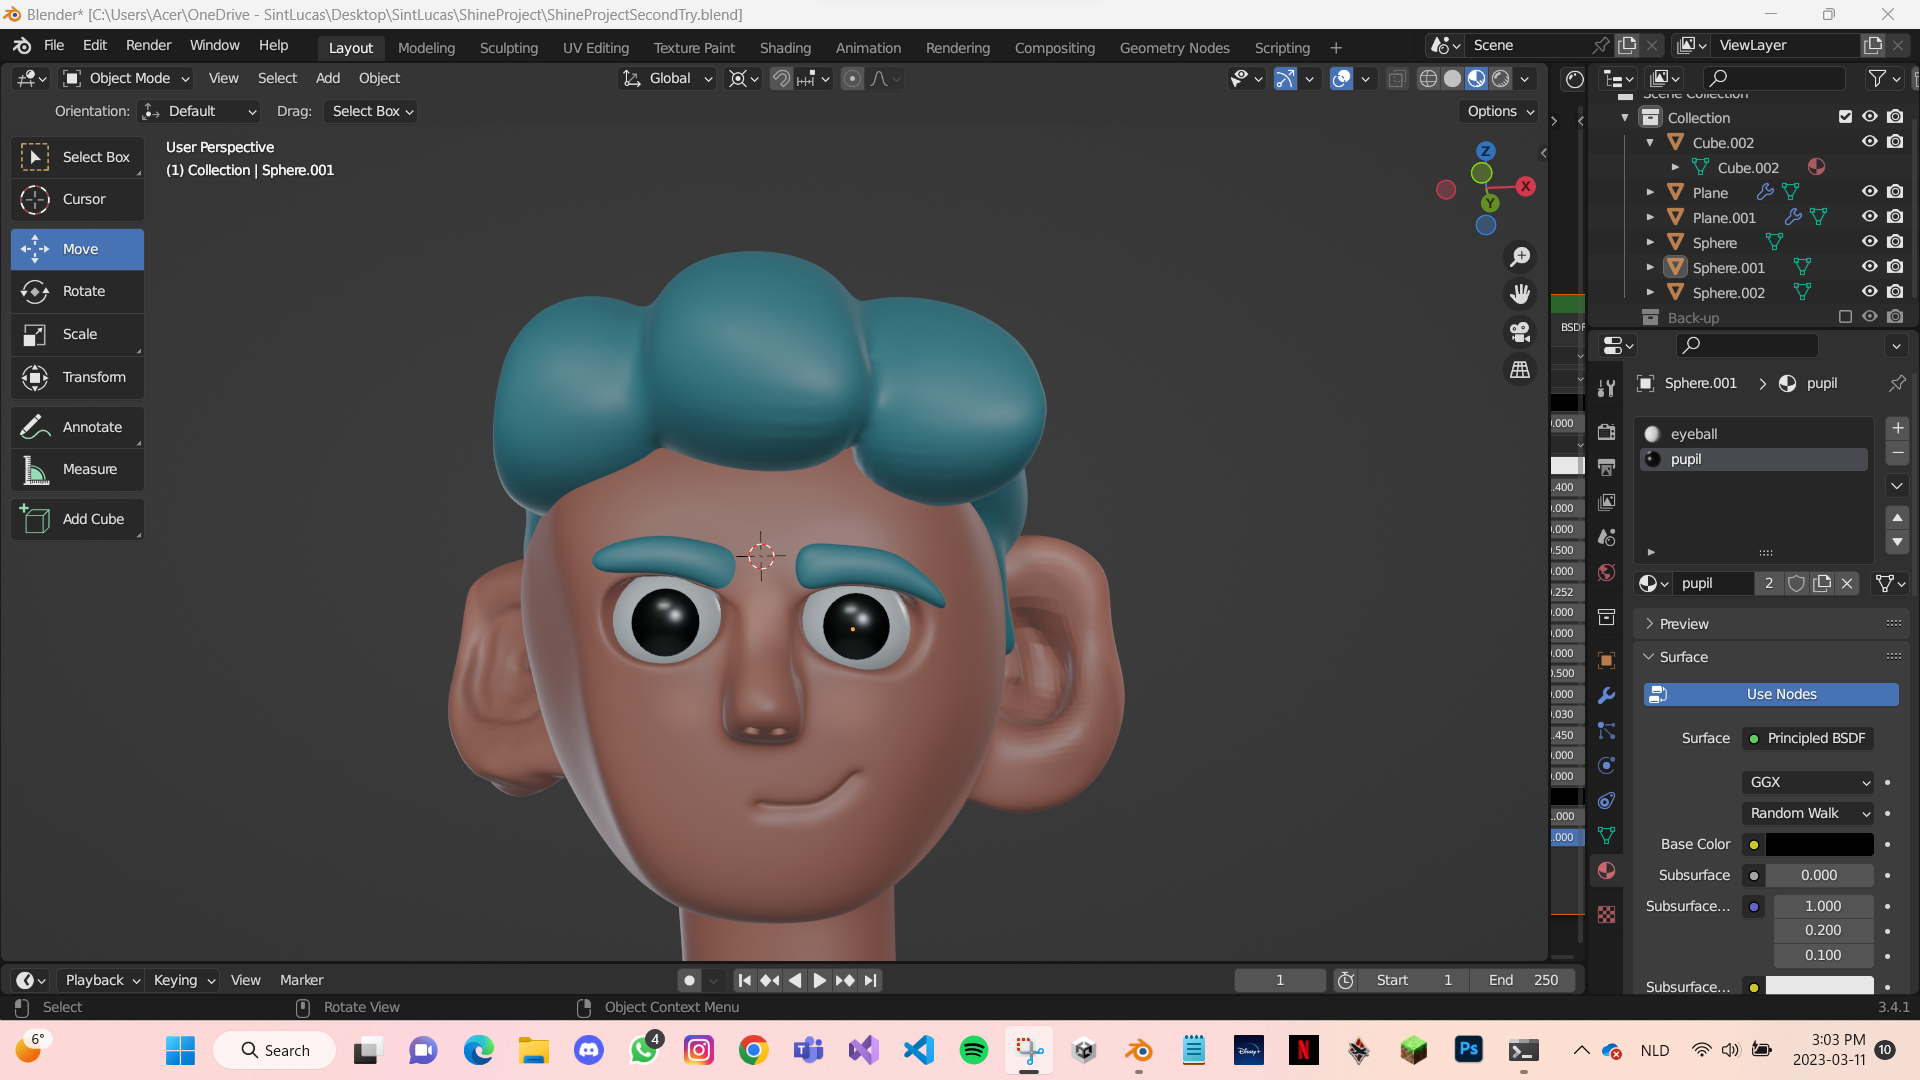The height and width of the screenshot is (1080, 1920).
Task: Uncheck the Collection checkbox in outliner
Action: (1845, 117)
